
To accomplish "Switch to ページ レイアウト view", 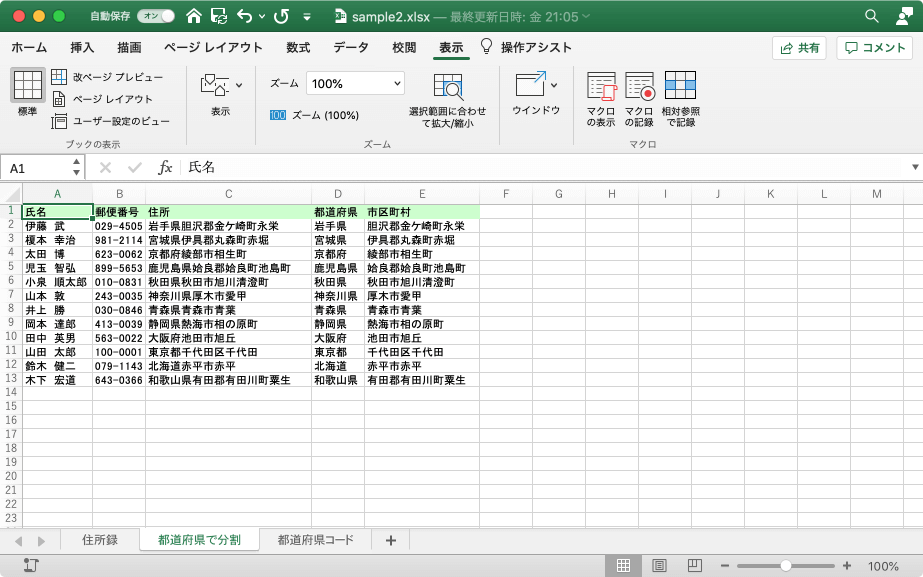I will (102, 99).
